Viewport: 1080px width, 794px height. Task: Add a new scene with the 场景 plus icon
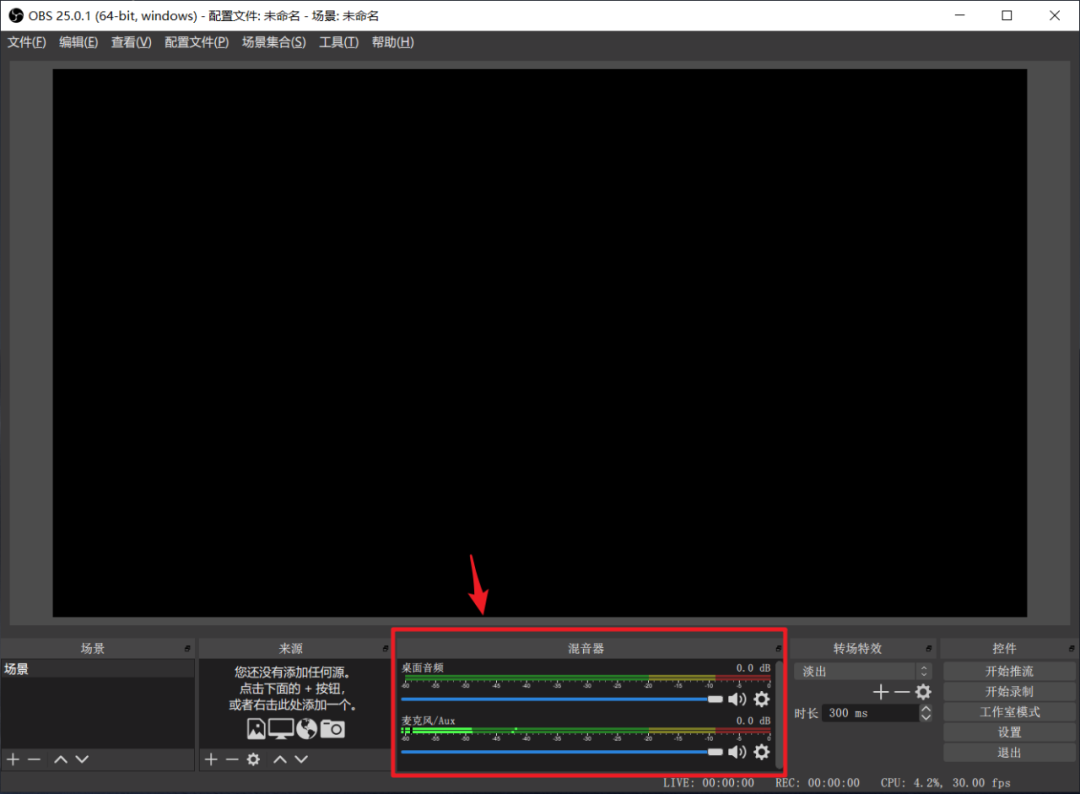point(13,759)
